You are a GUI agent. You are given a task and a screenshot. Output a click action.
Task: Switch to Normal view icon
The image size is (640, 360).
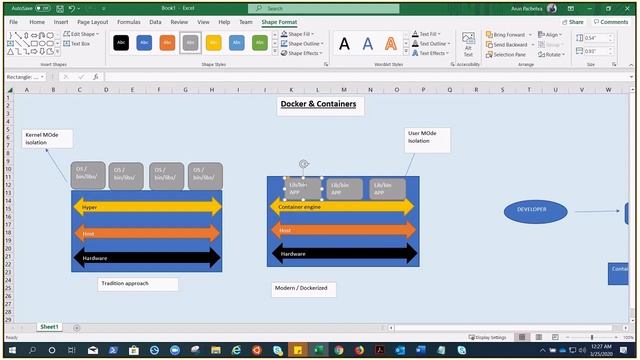click(522, 337)
